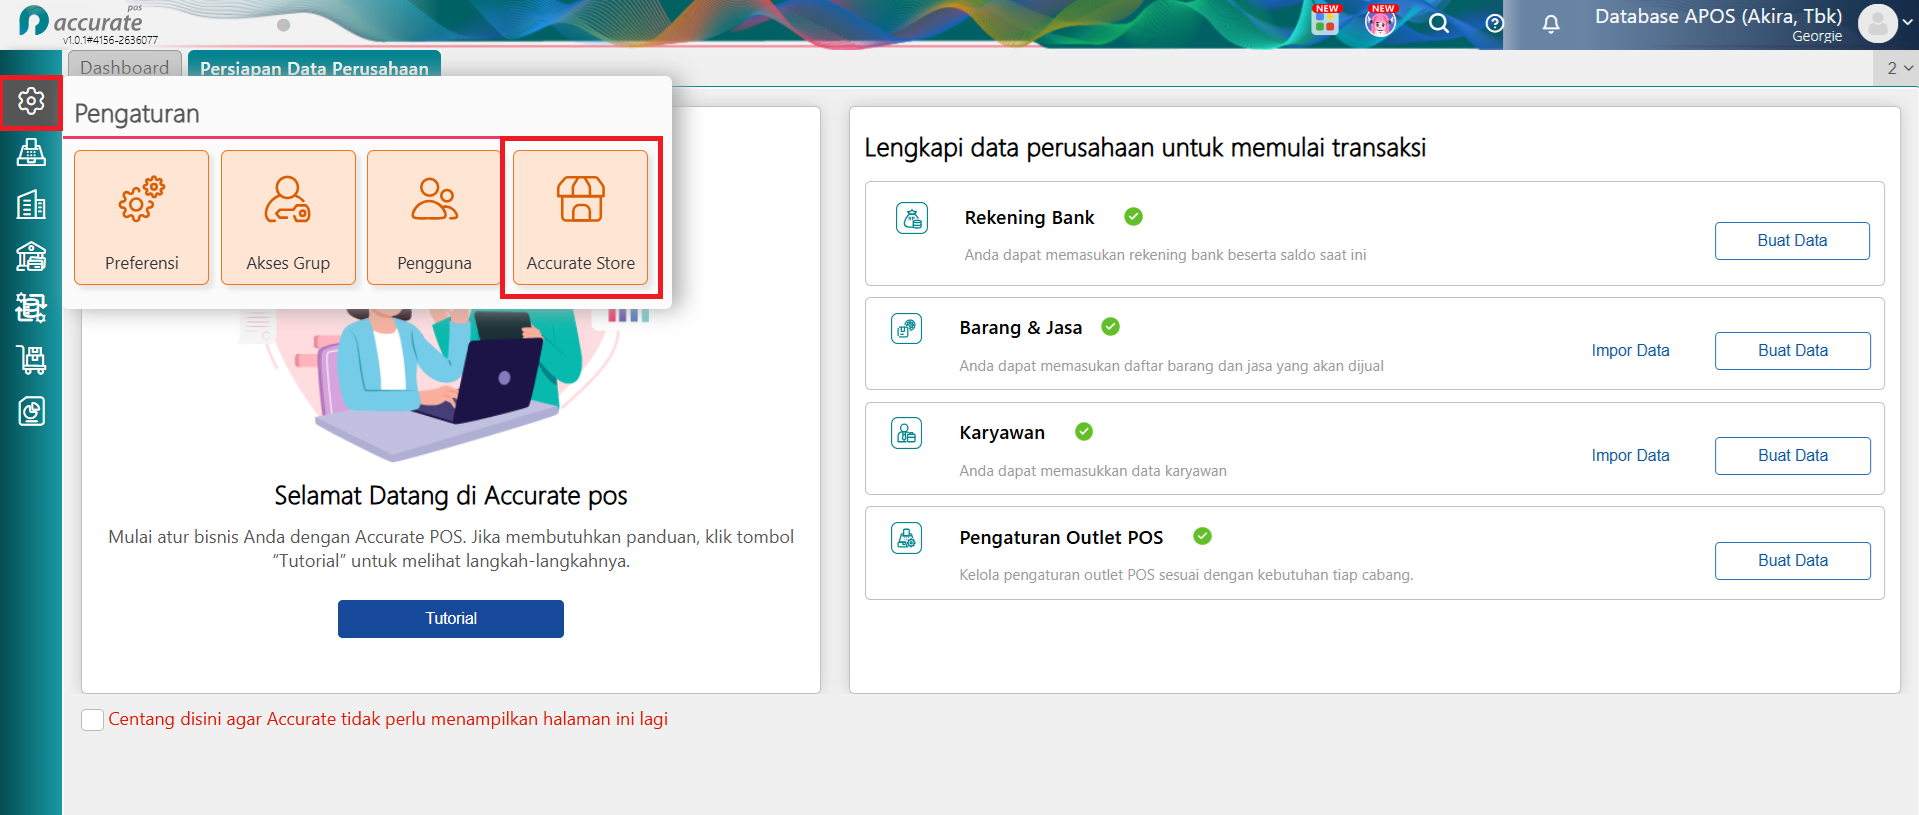Open the reports chart sidebar icon
The height and width of the screenshot is (815, 1919).
(31, 411)
